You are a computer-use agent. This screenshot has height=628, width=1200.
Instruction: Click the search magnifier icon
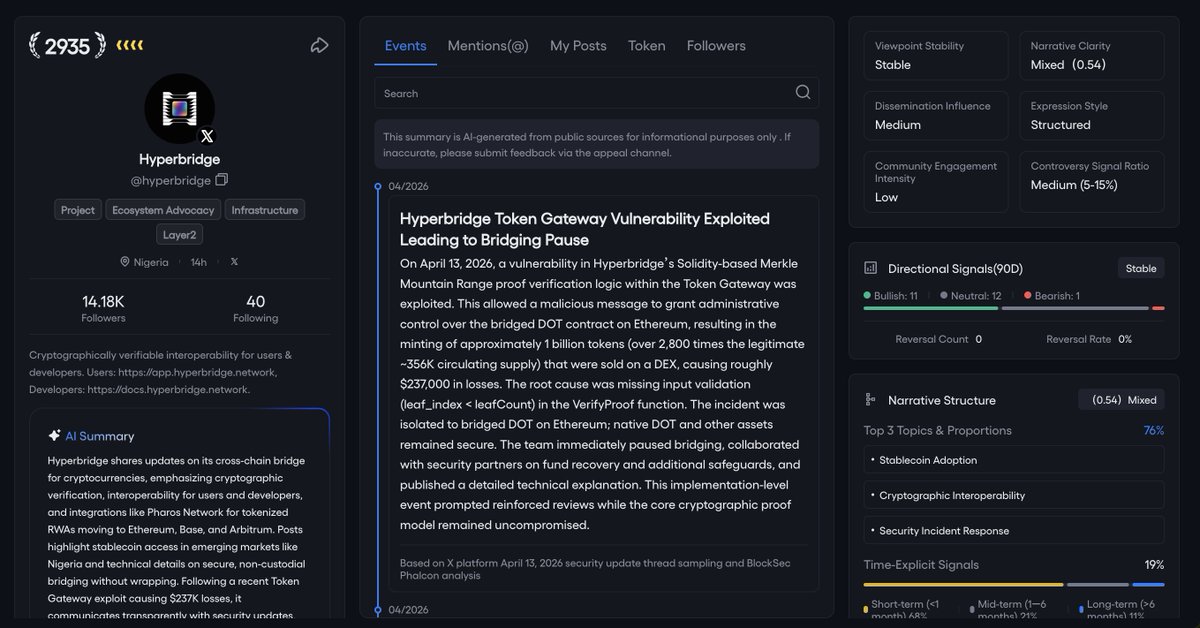(x=803, y=92)
